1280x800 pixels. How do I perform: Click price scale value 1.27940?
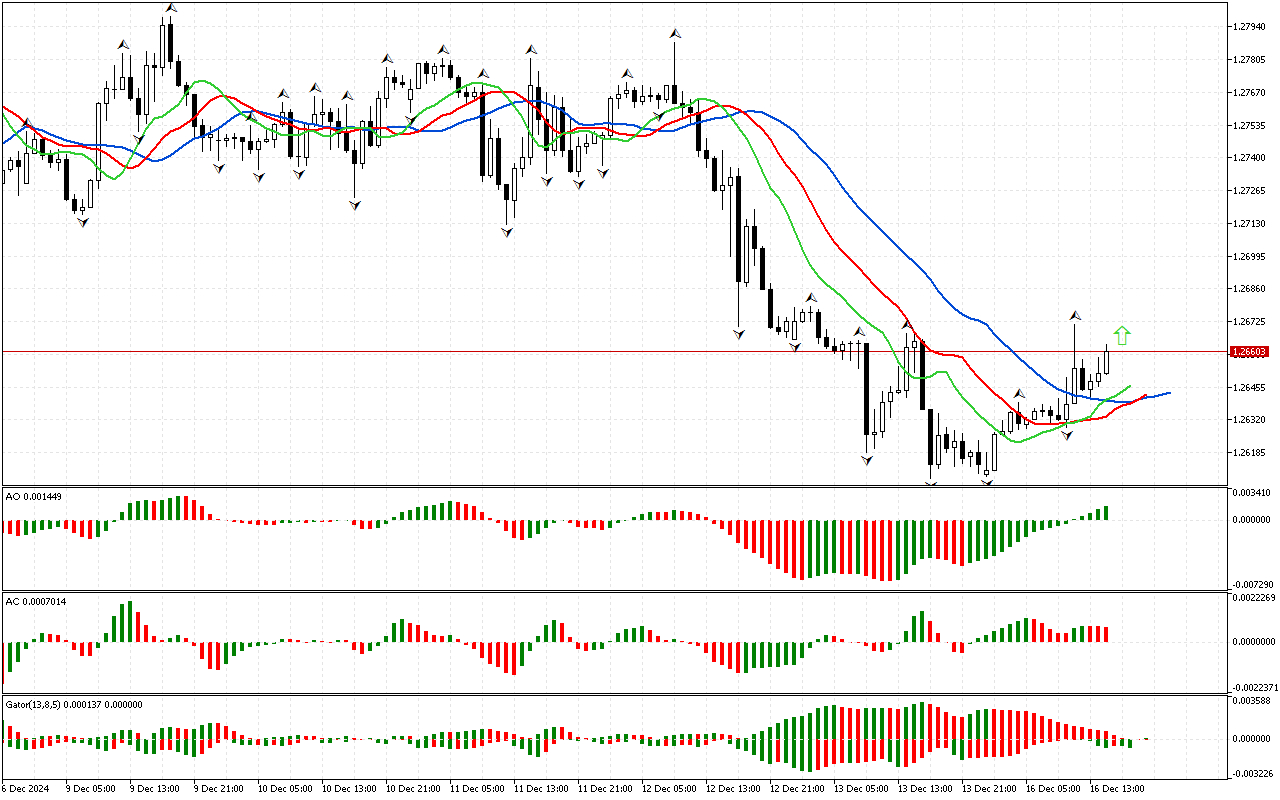pyautogui.click(x=1250, y=27)
